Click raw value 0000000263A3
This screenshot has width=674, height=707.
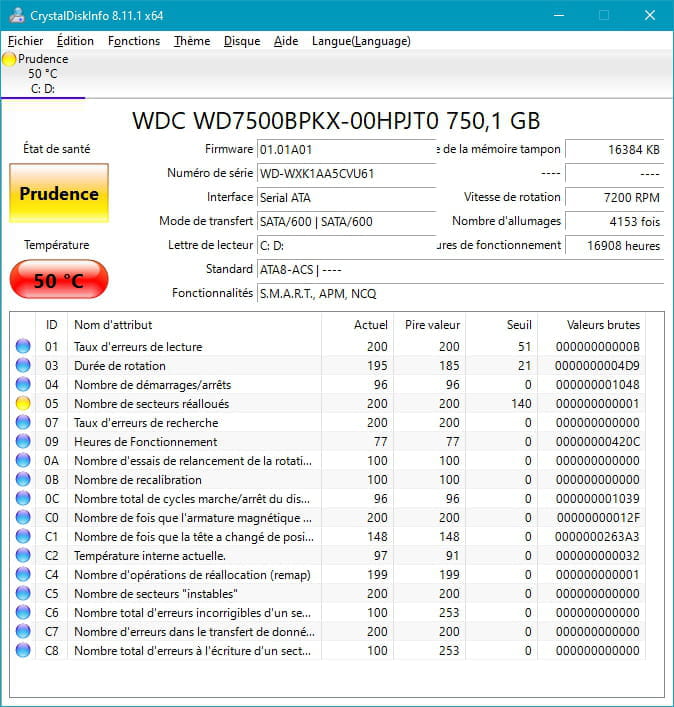tap(597, 537)
